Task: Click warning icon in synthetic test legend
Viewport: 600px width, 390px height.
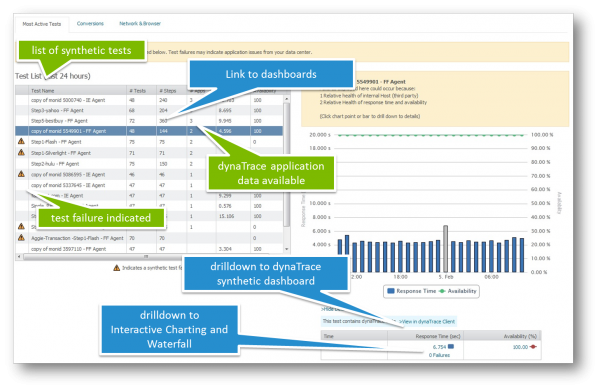Action: click(117, 268)
